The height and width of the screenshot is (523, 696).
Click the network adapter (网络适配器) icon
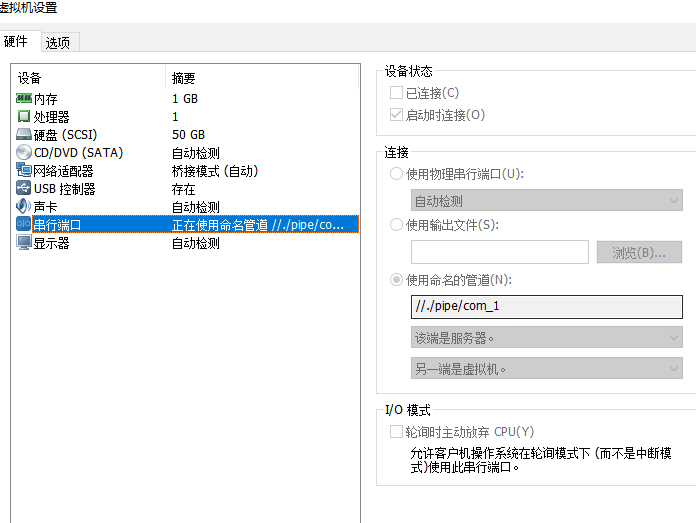(x=24, y=170)
